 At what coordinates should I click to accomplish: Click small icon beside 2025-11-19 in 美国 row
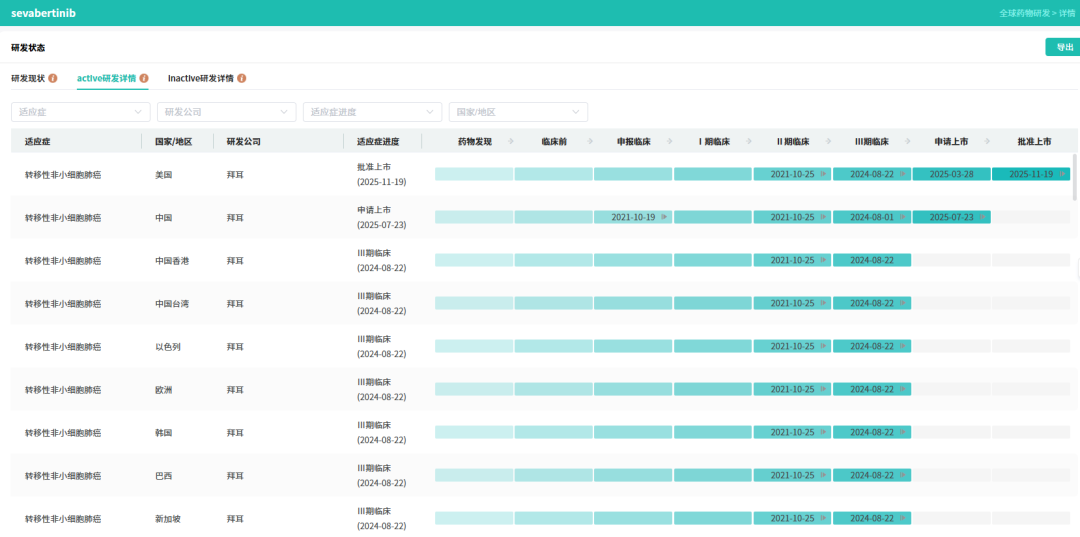(x=1061, y=174)
